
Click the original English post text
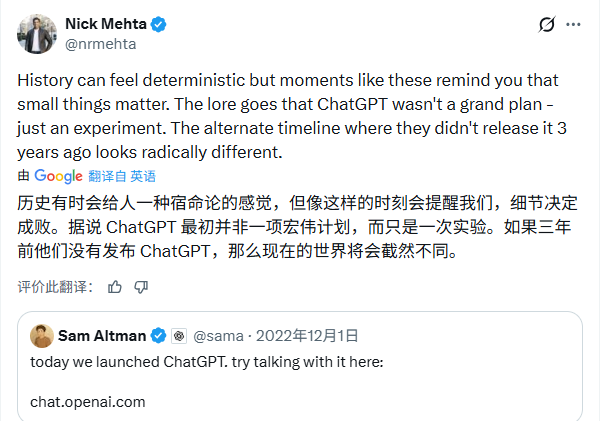pos(290,115)
